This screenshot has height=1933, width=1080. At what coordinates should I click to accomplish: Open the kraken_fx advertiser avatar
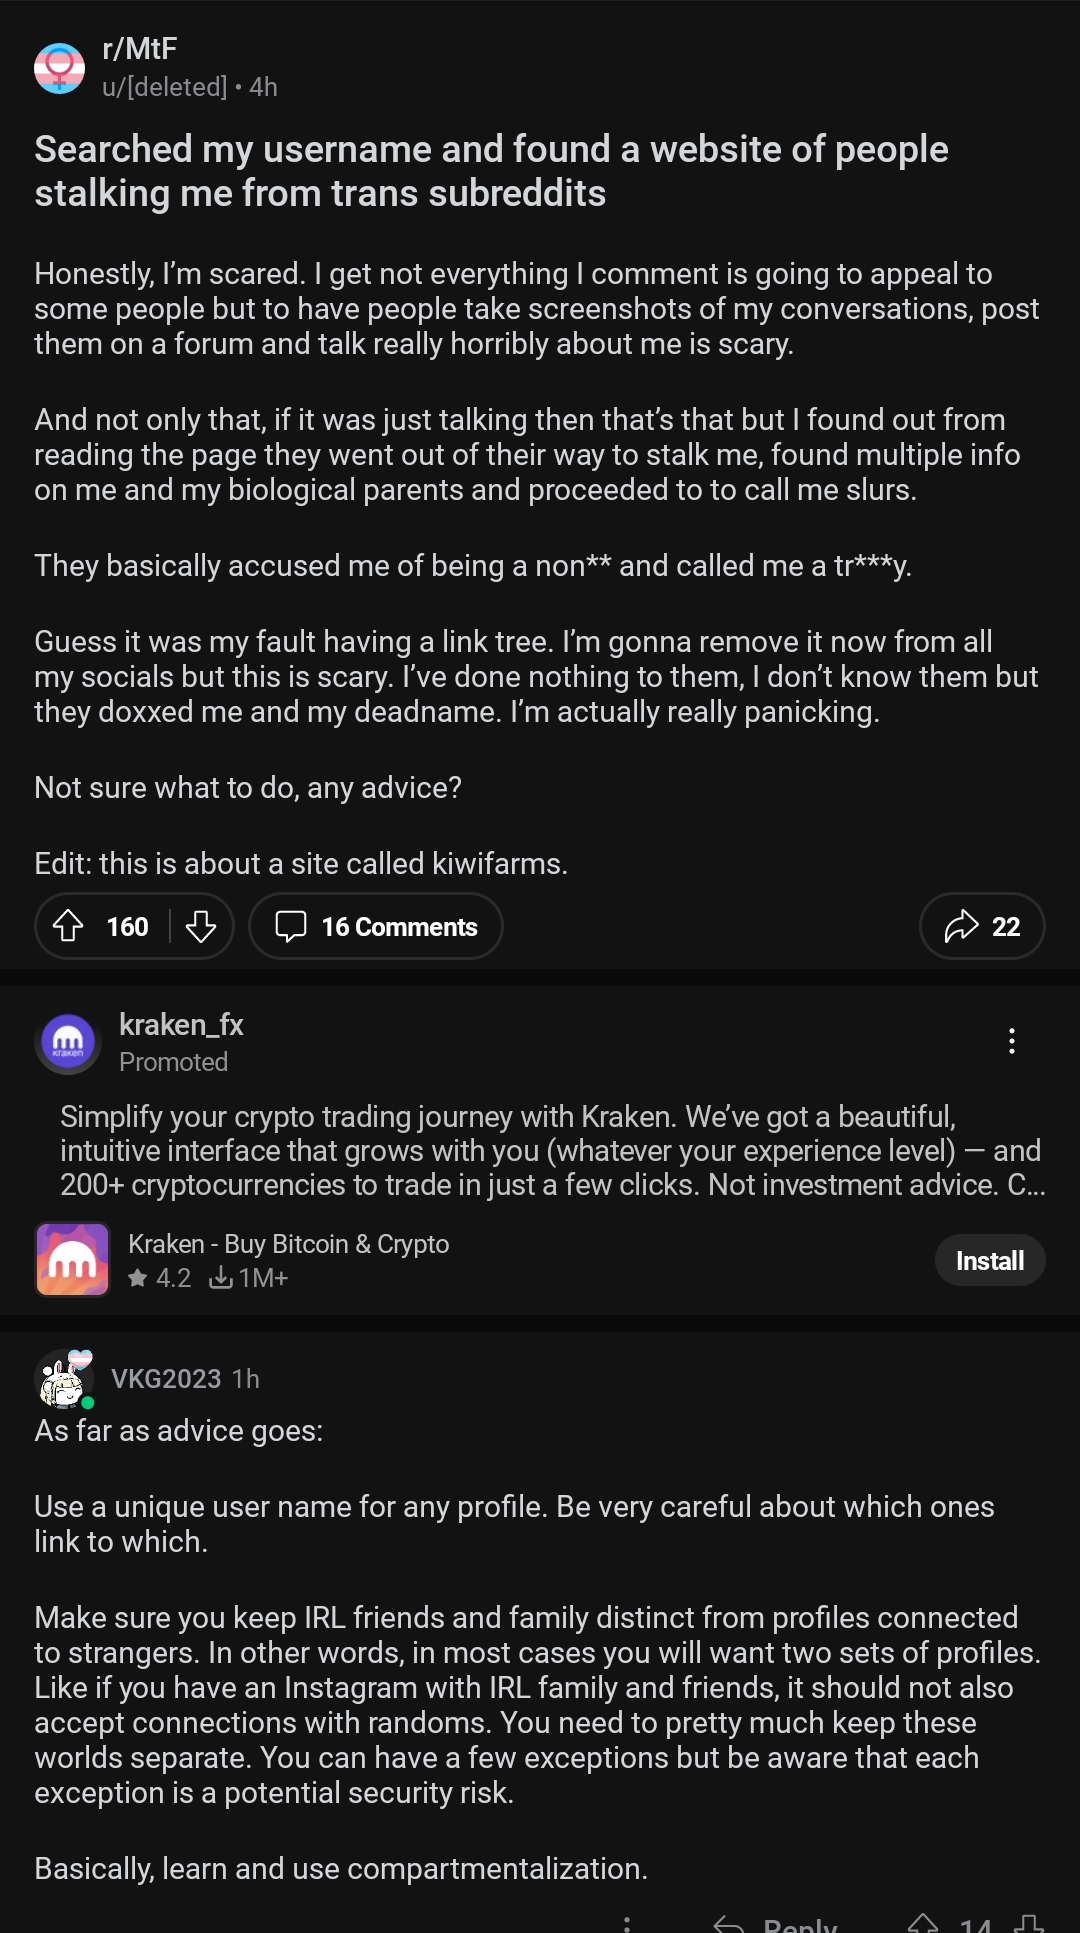click(x=68, y=1042)
